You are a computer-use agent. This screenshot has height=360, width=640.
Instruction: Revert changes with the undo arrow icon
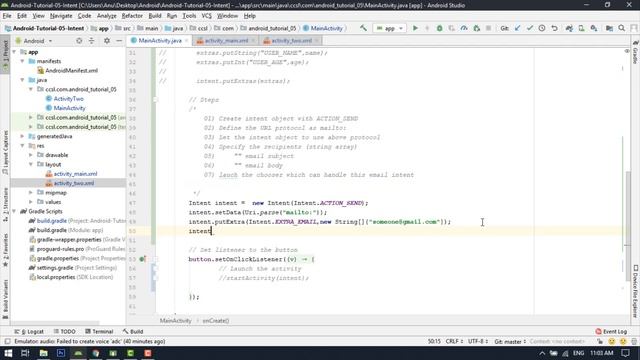[554, 28]
